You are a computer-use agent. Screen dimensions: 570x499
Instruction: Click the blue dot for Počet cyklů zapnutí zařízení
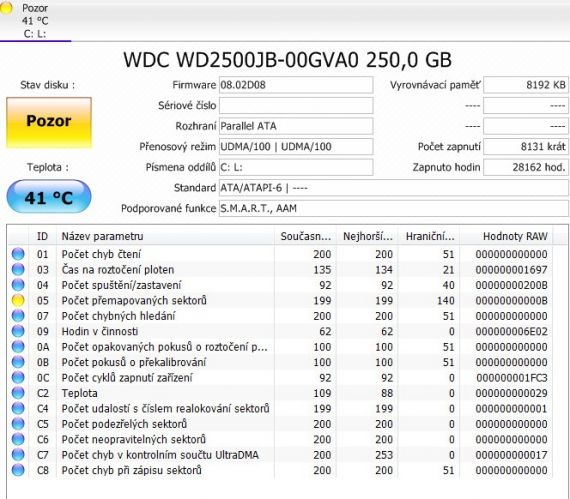(x=18, y=377)
